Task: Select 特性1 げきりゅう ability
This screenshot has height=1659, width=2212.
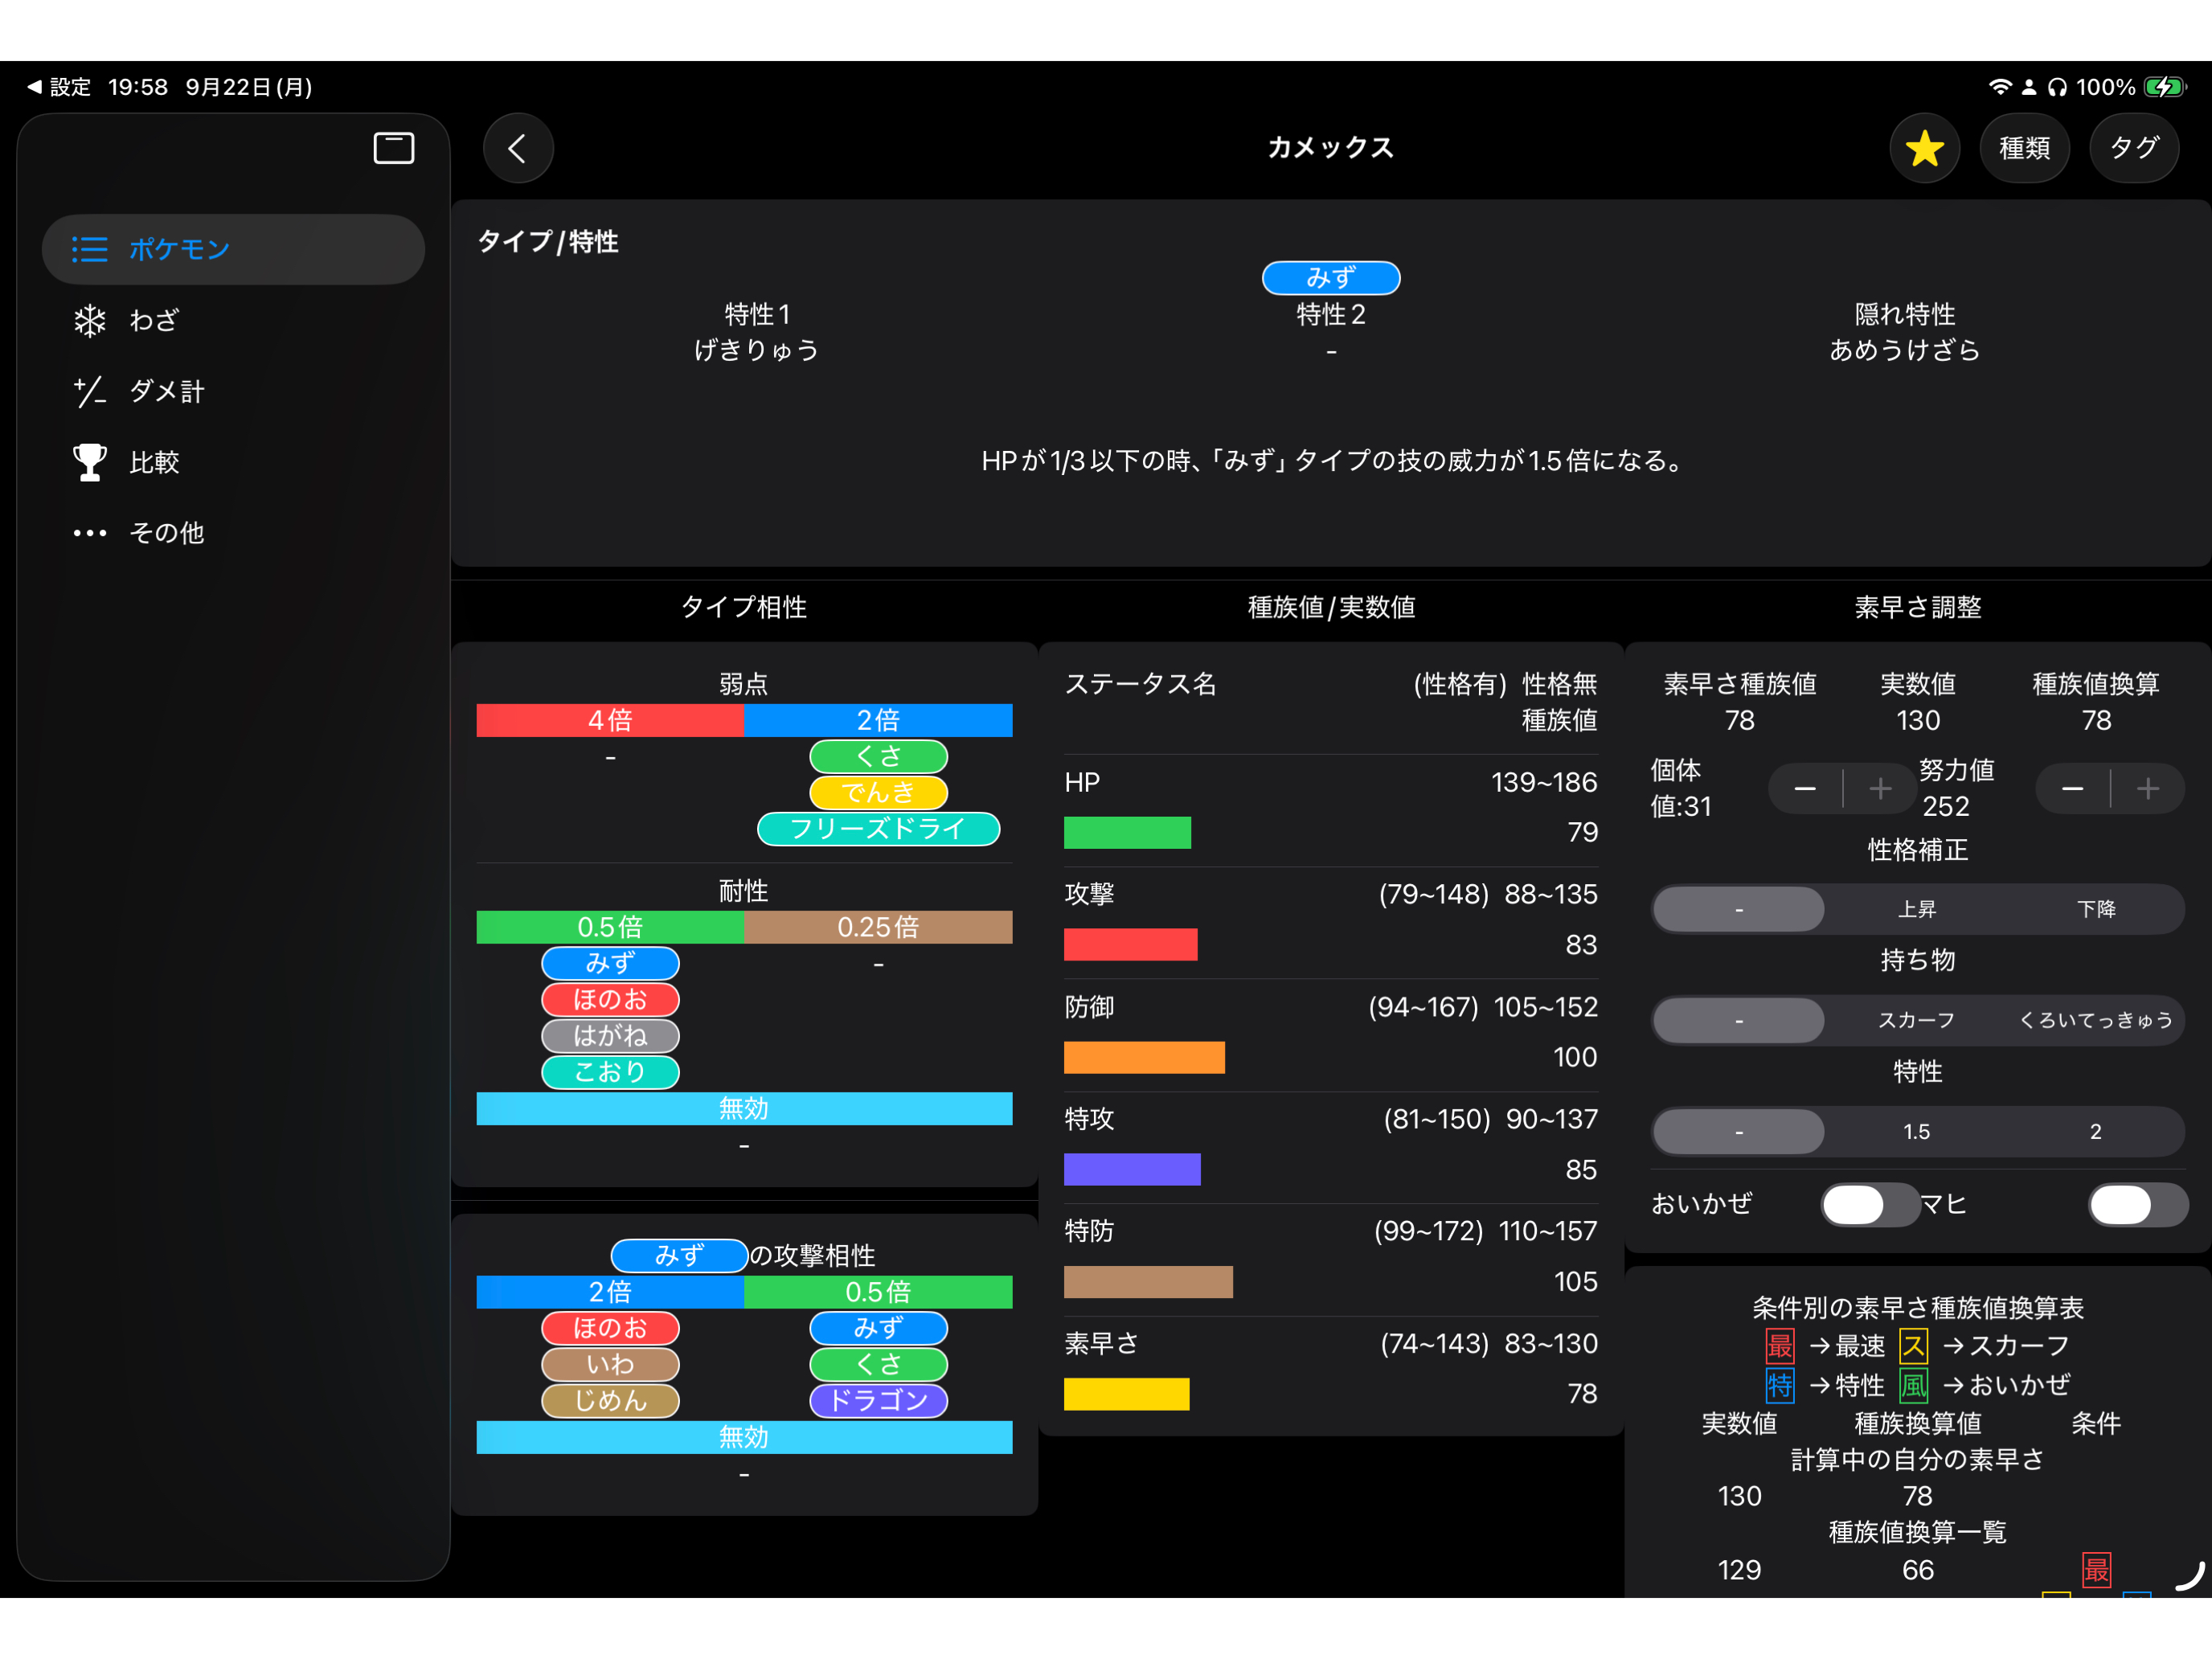Action: (757, 350)
